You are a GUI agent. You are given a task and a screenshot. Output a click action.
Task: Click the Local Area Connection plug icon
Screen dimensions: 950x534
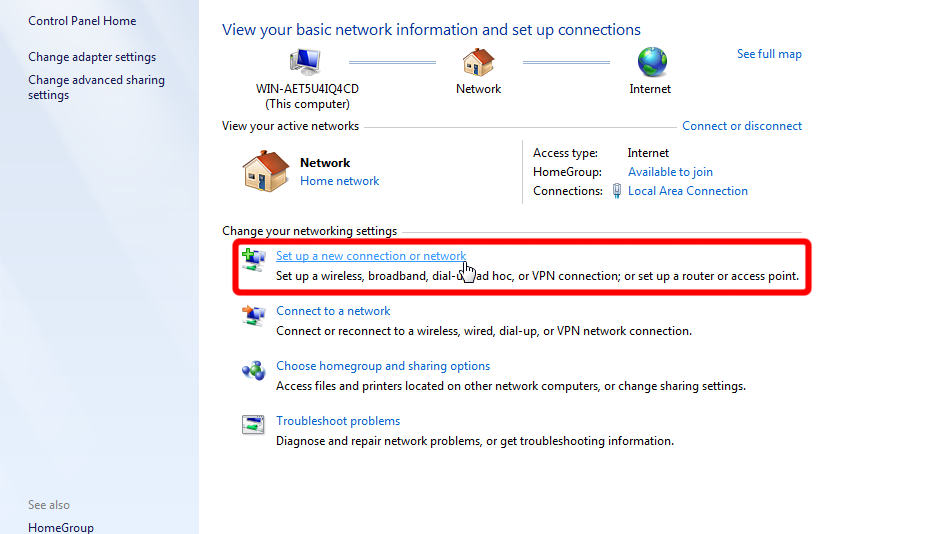(617, 191)
